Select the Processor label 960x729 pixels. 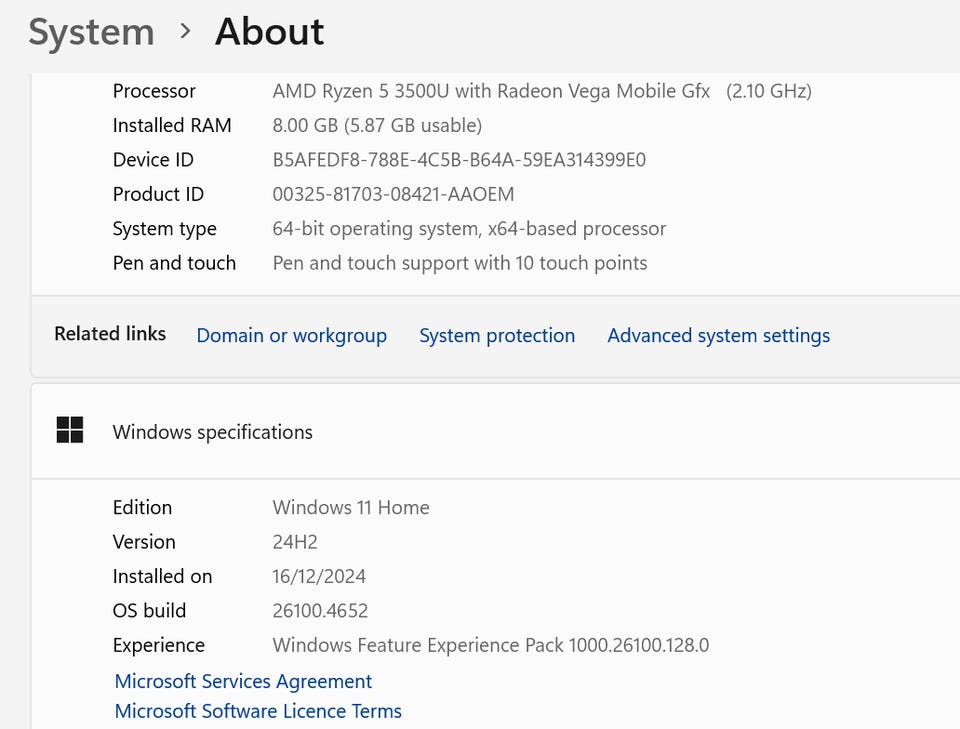pos(154,91)
